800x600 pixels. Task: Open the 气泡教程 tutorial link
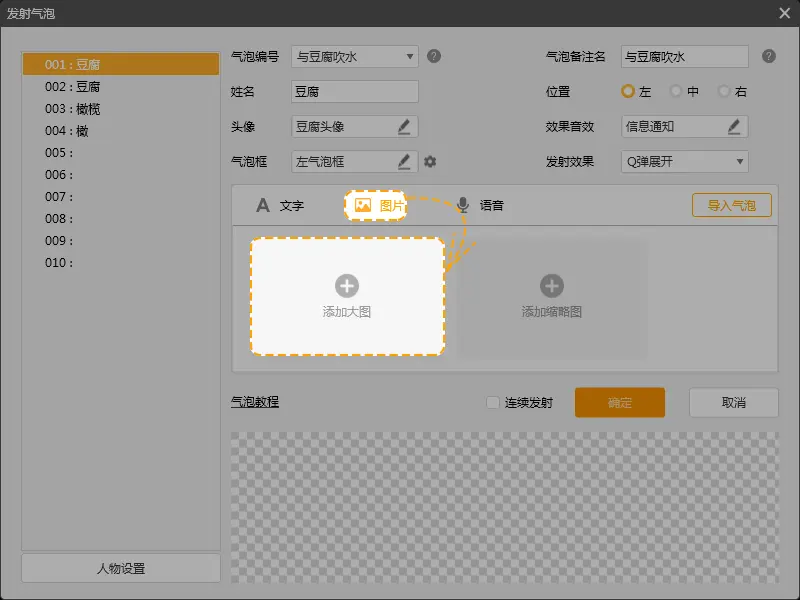pos(255,402)
